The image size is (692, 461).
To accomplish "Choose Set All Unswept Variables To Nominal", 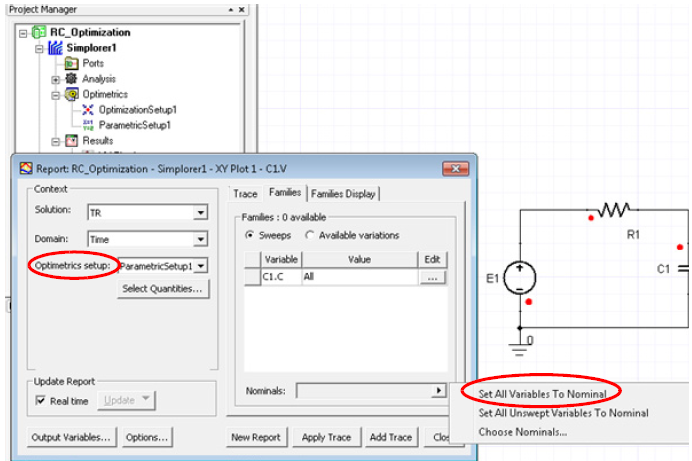I will 564,413.
